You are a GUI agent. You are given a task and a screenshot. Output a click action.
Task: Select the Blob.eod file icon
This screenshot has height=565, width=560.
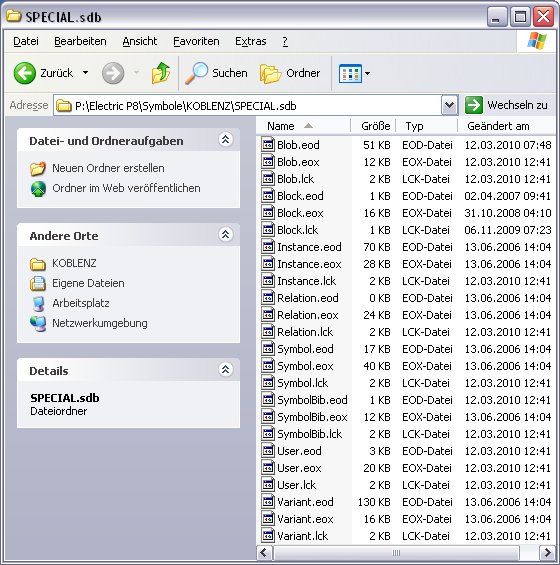[268, 144]
